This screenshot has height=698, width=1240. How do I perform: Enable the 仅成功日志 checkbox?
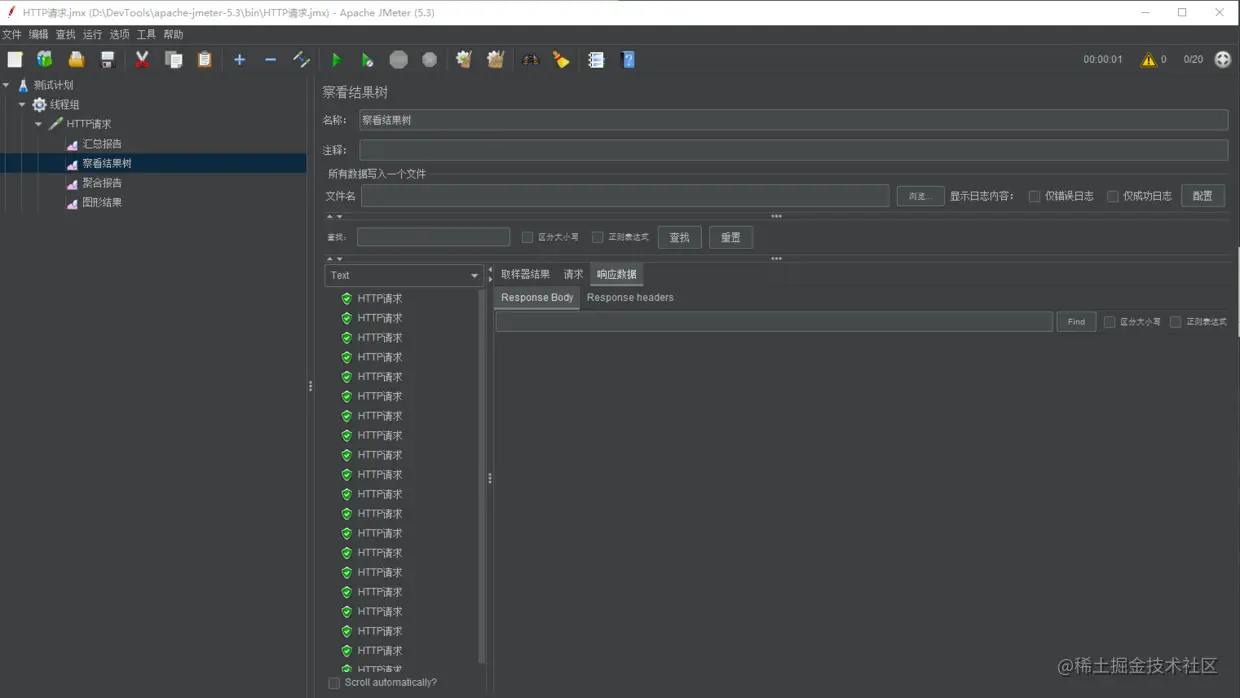pyautogui.click(x=1112, y=196)
